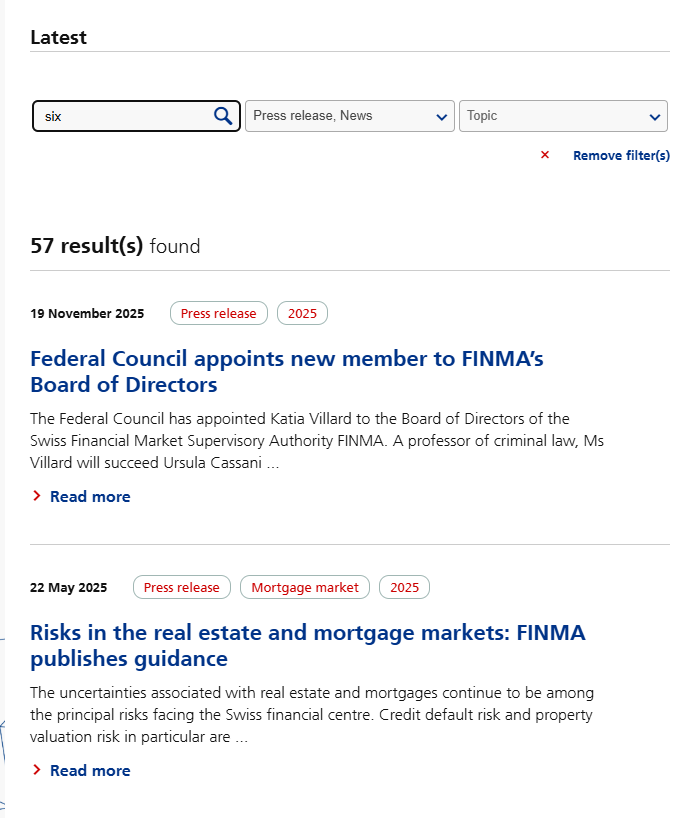Select 2025 tag on 19 November item

(x=302, y=314)
